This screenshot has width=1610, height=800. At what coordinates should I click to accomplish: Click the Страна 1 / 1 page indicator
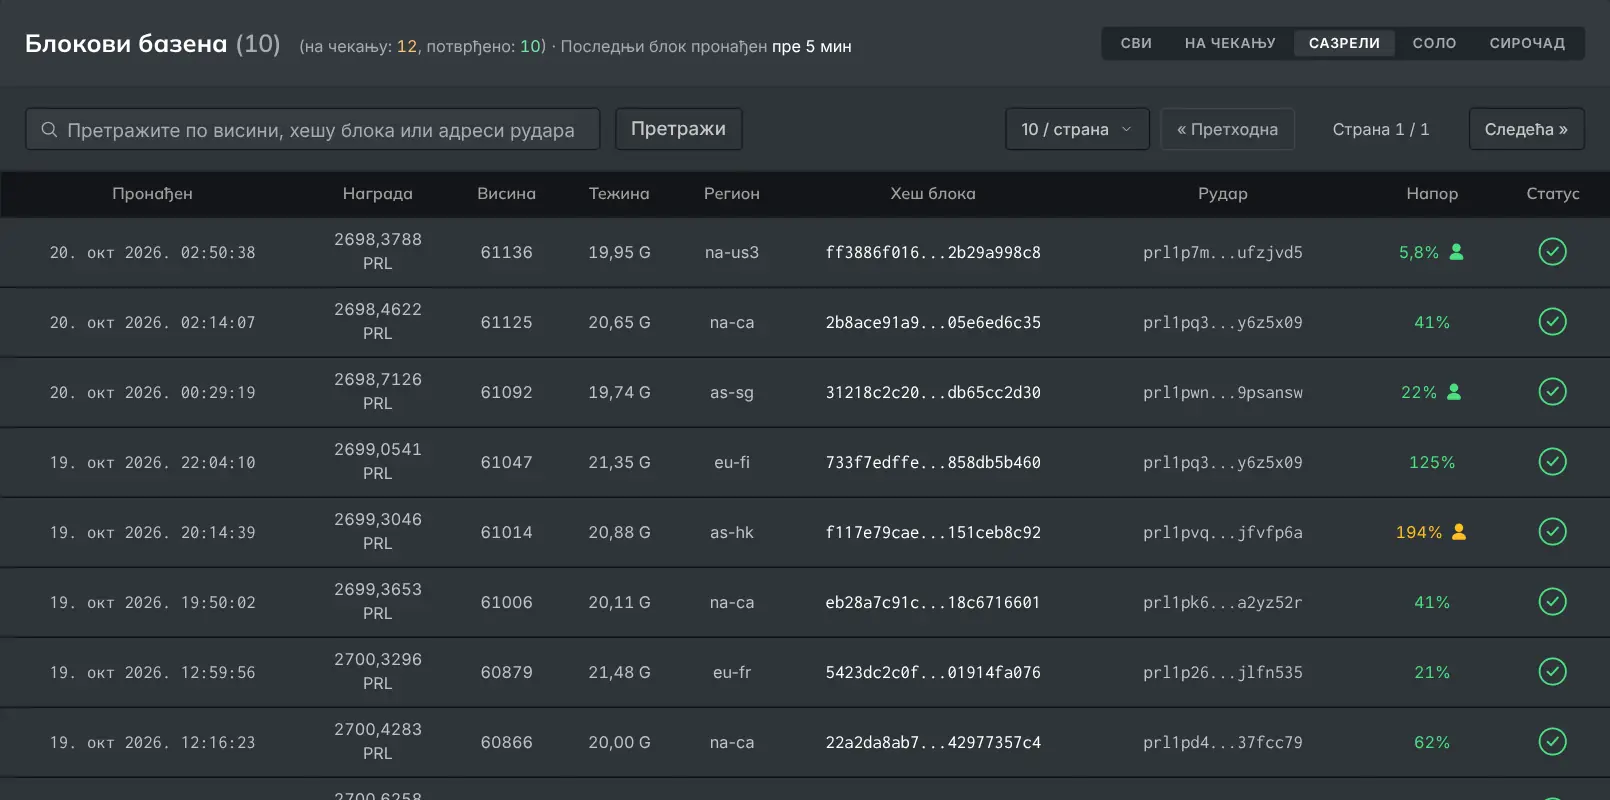(x=1381, y=130)
